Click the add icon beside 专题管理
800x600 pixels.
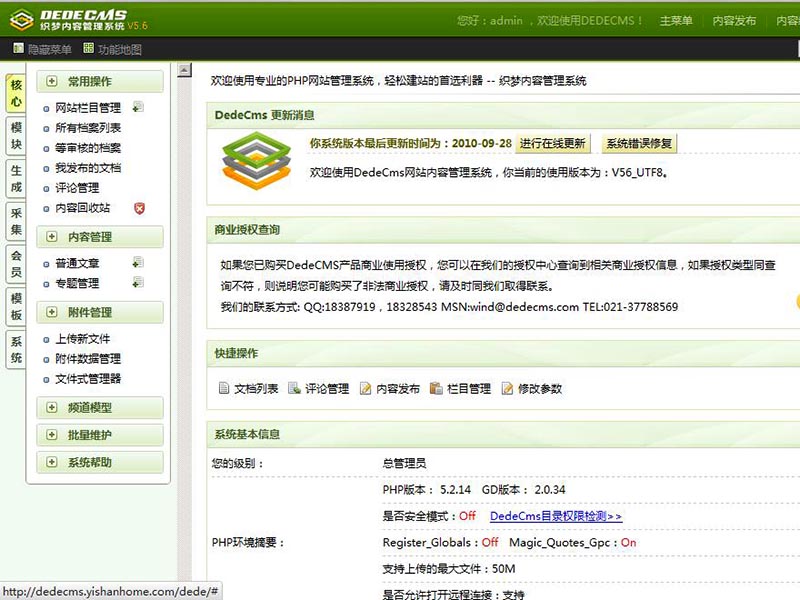(x=137, y=283)
